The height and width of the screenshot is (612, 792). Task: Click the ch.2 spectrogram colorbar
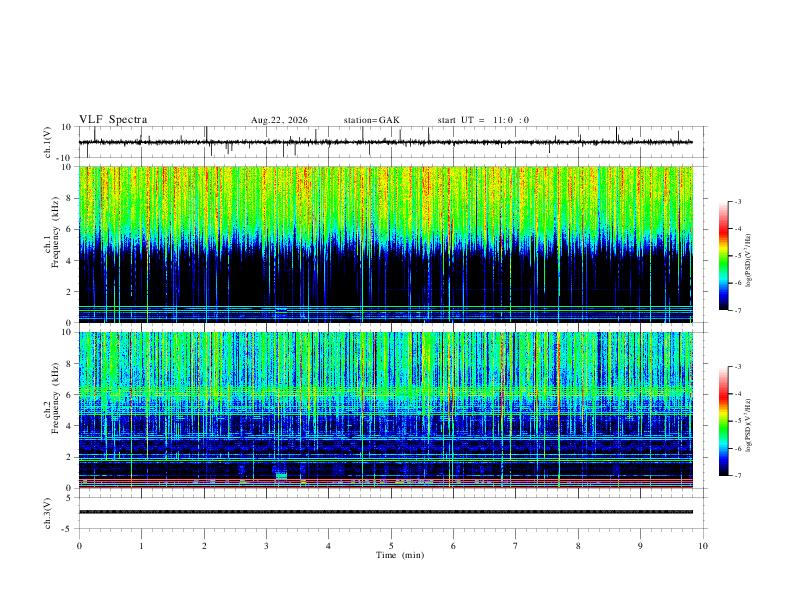point(723,421)
